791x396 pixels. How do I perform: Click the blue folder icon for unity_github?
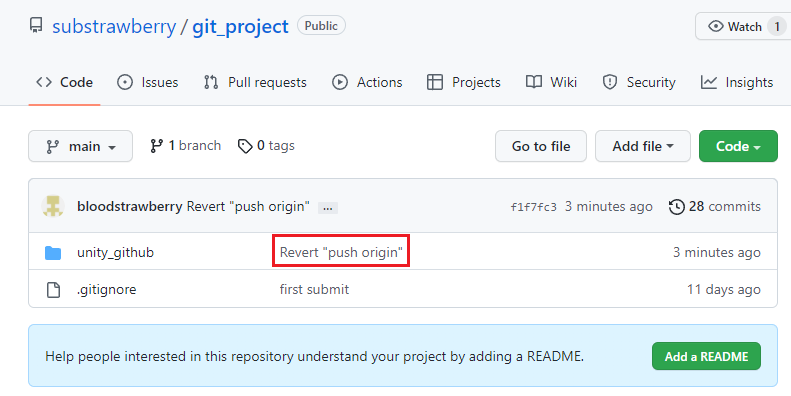(x=53, y=252)
